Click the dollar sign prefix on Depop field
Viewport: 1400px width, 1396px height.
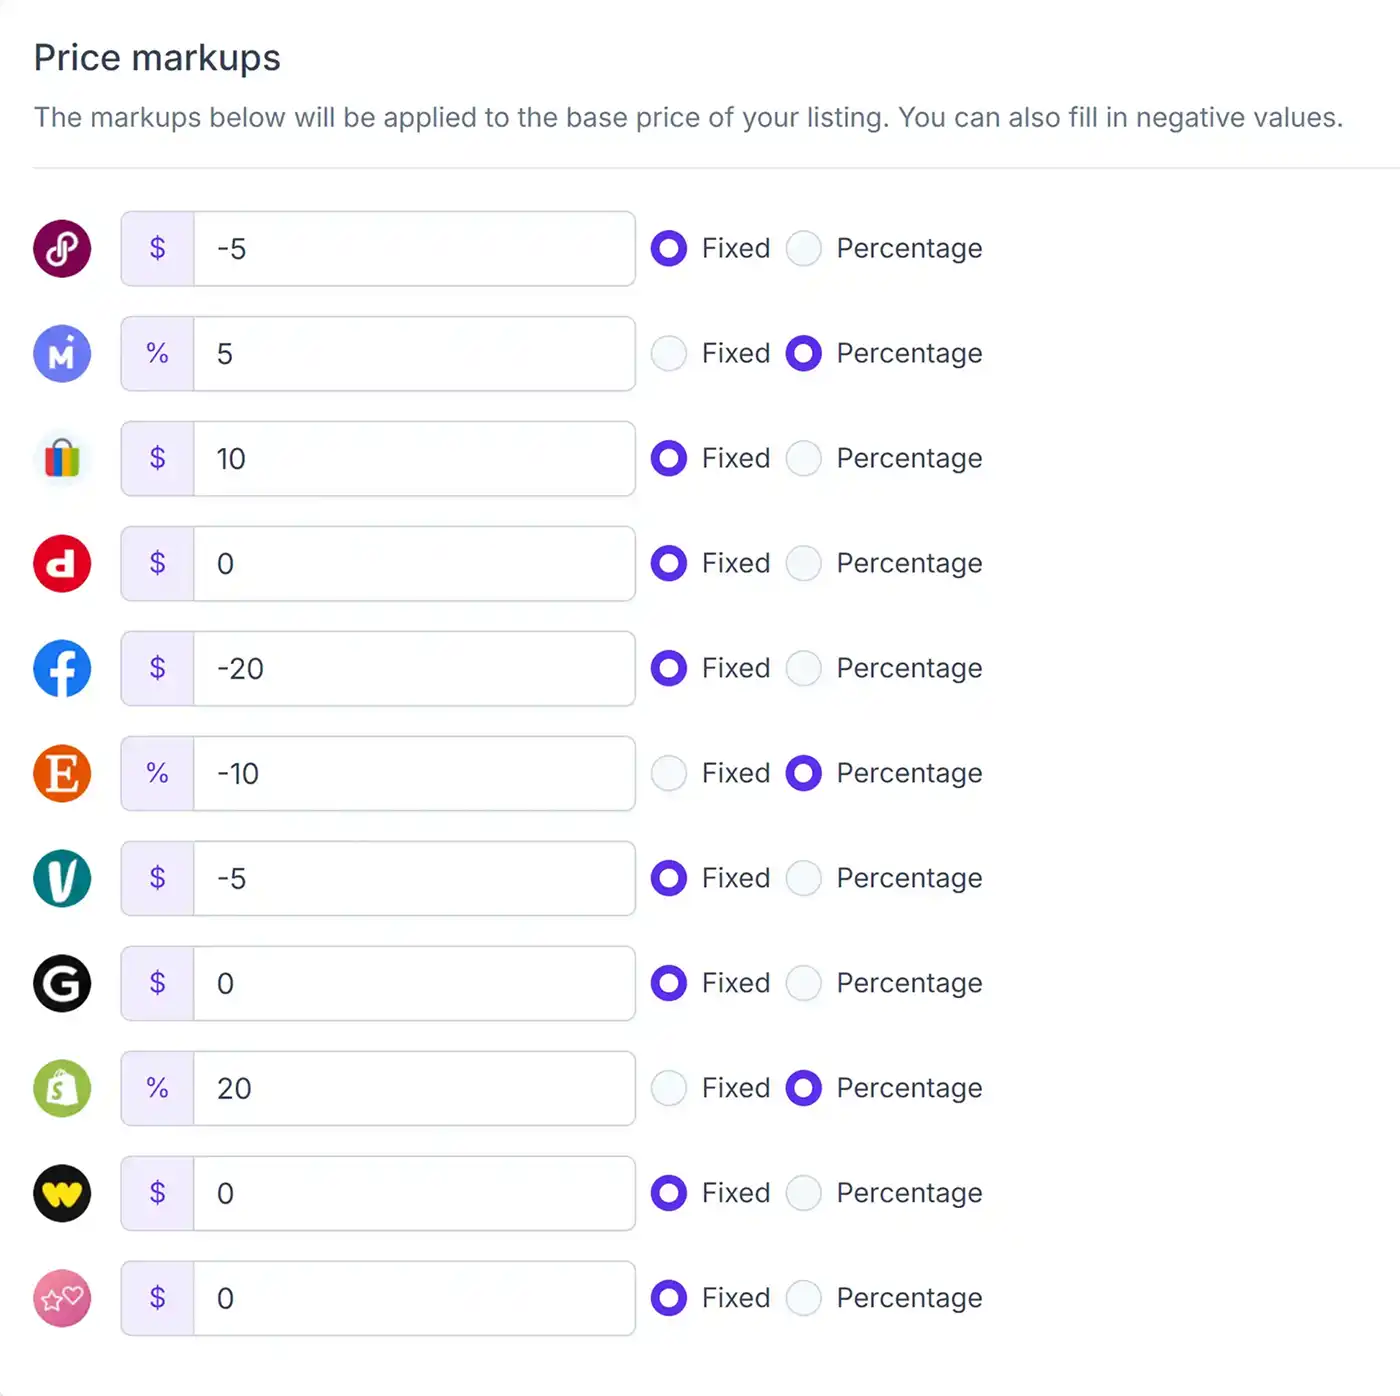point(157,563)
